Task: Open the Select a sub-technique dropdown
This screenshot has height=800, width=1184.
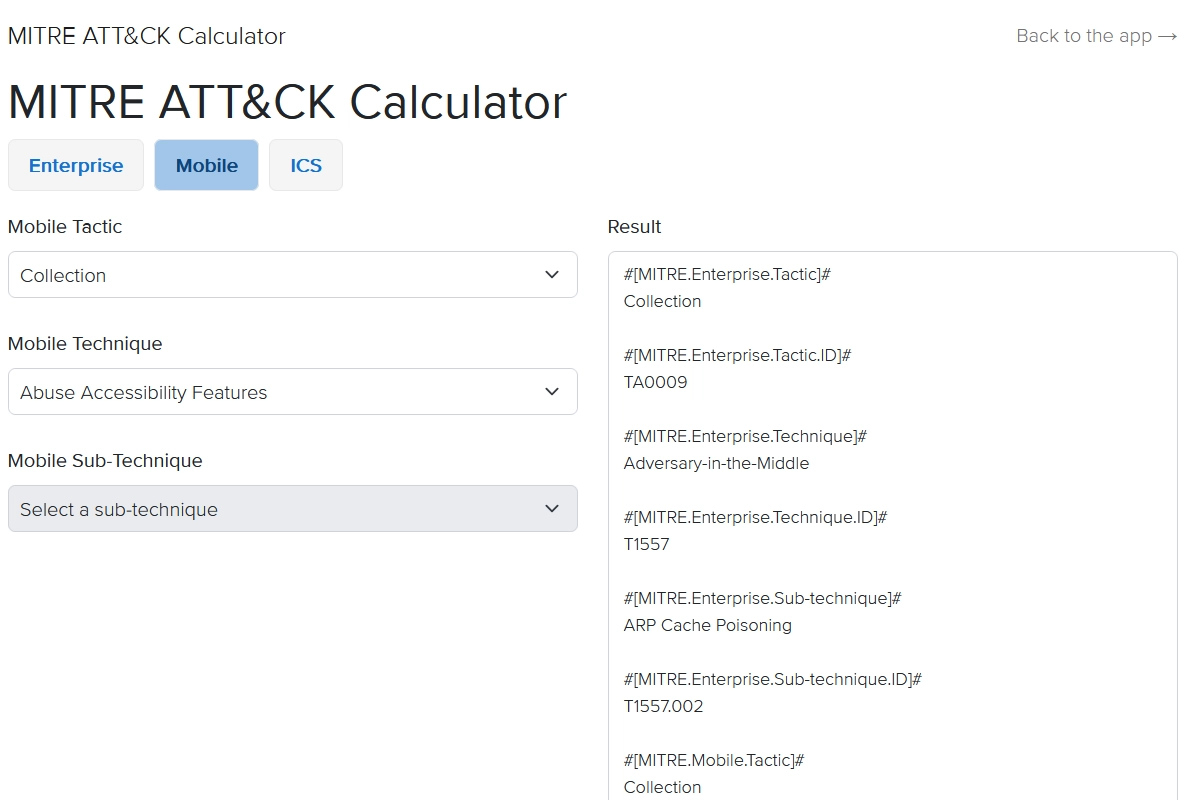Action: [x=293, y=509]
